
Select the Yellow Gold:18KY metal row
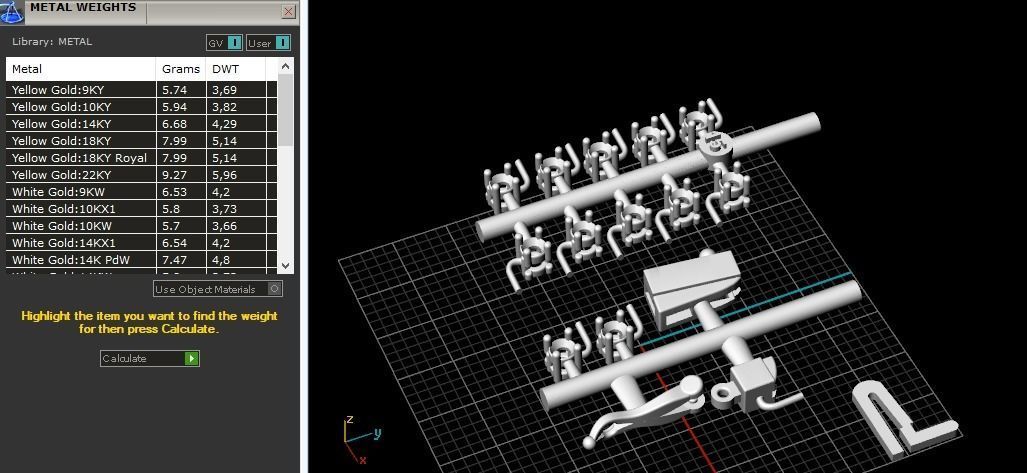(141, 141)
